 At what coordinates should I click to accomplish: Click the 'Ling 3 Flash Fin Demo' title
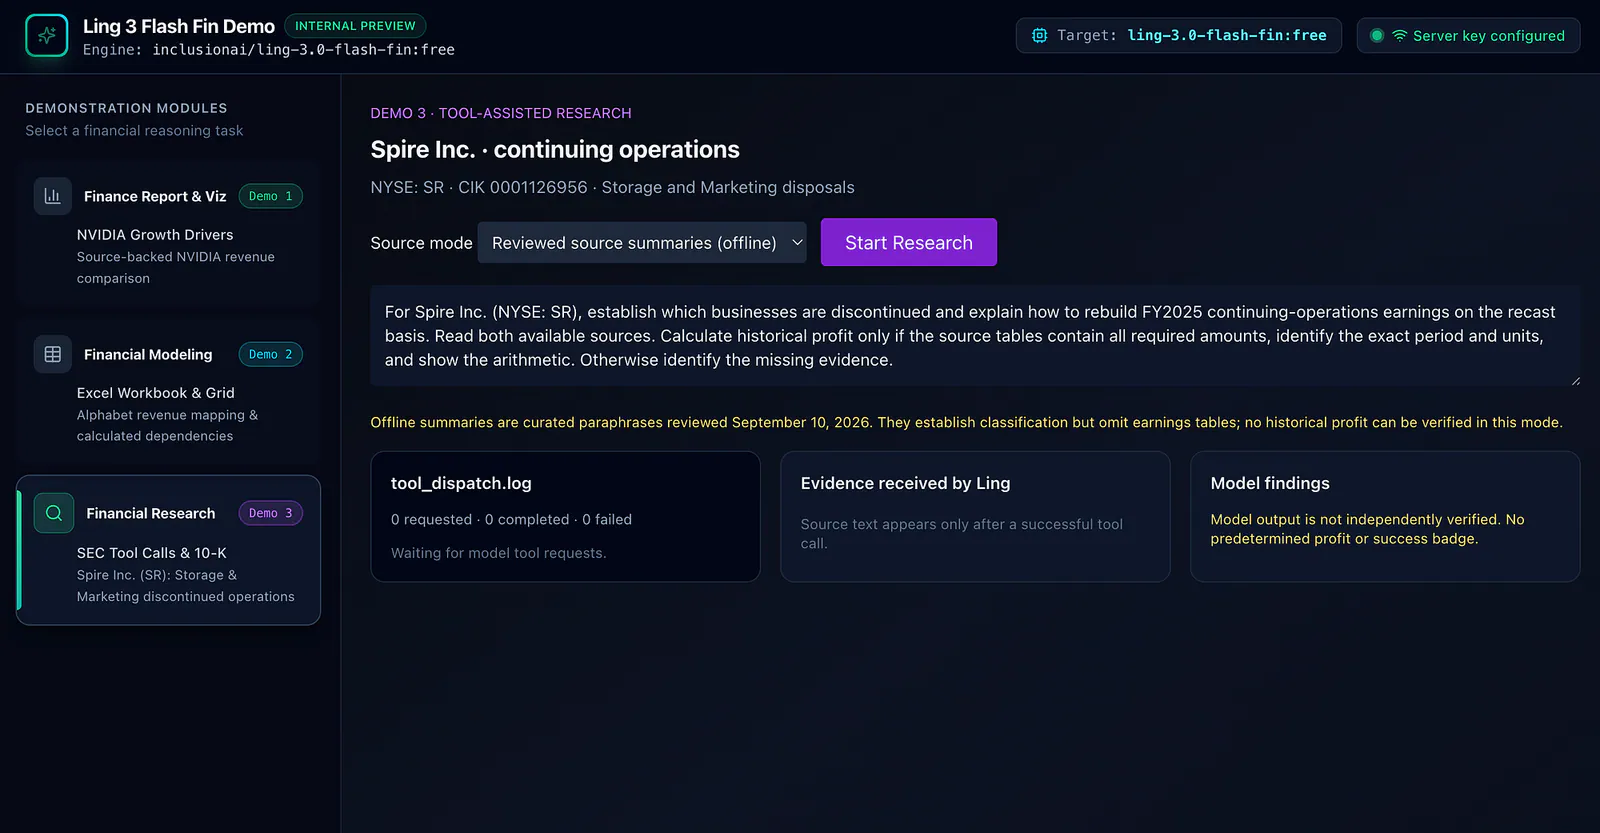coord(179,26)
